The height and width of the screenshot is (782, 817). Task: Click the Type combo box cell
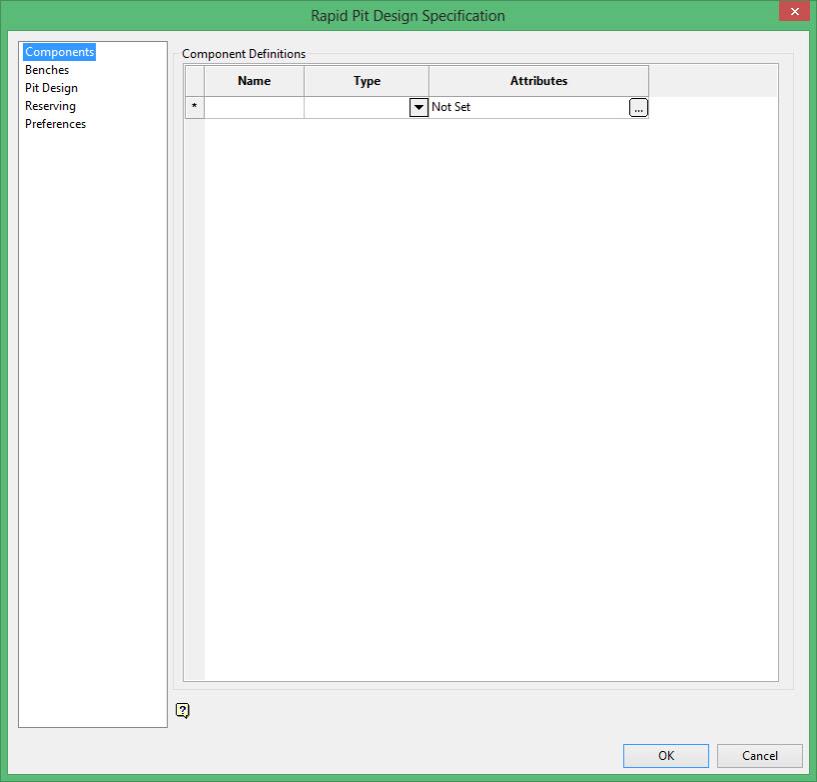366,107
